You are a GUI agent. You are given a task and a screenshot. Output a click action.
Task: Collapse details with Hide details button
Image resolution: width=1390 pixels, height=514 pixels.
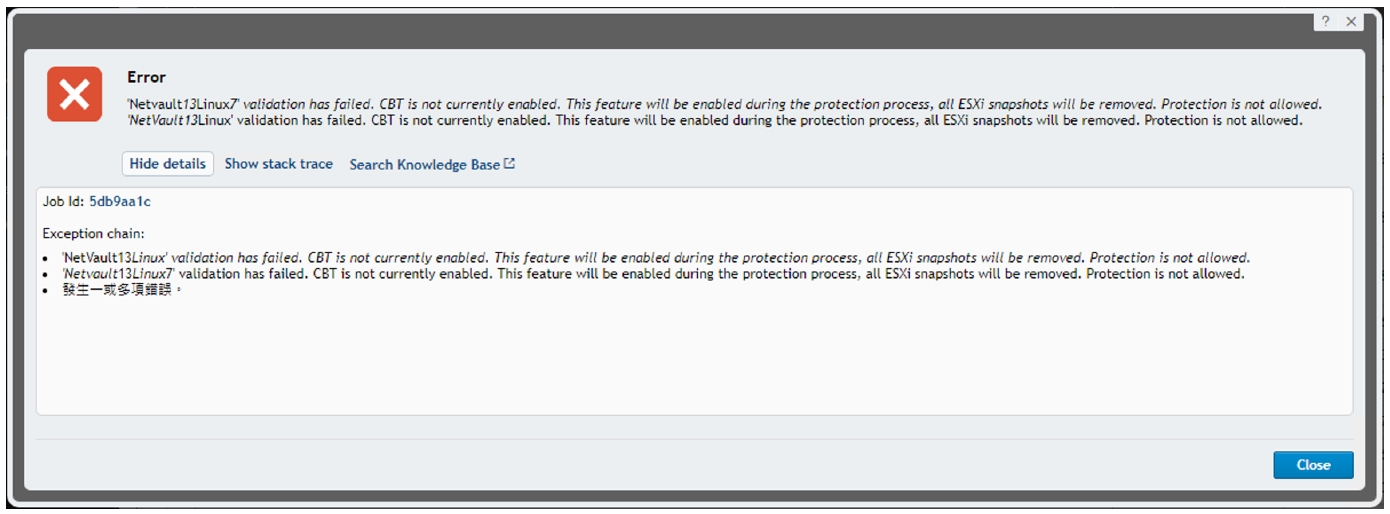tap(168, 164)
